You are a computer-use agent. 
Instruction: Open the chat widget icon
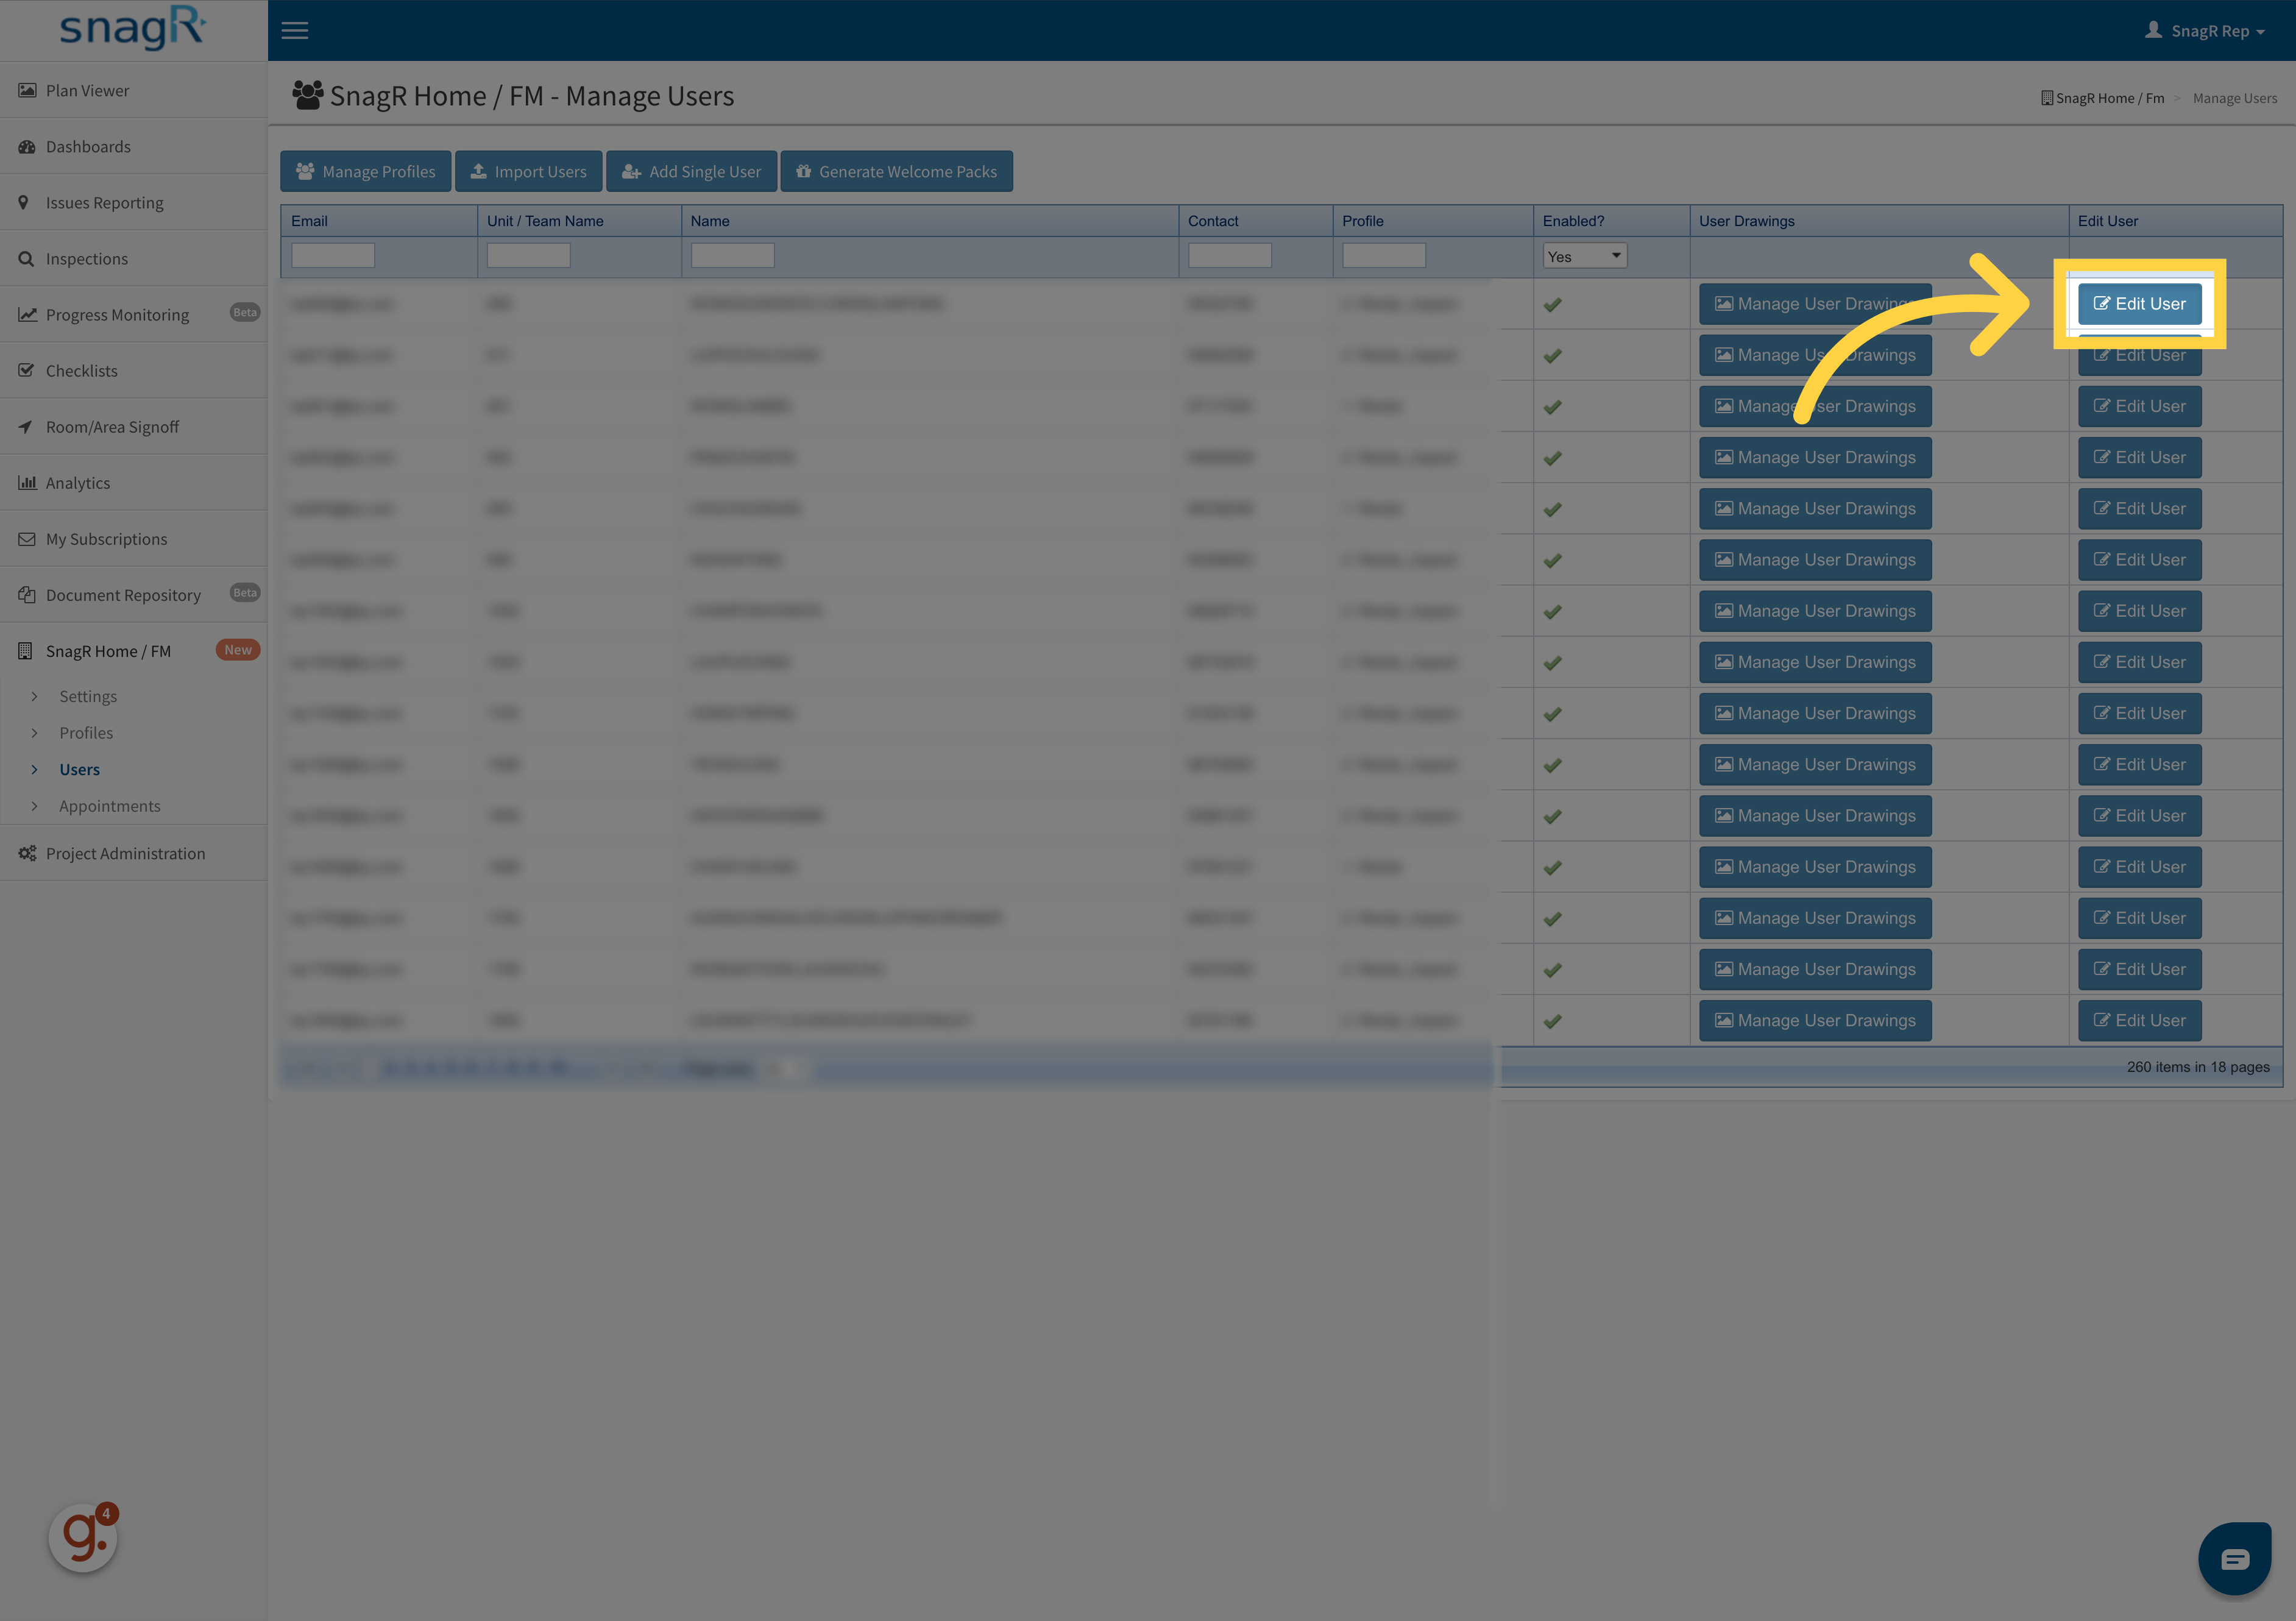(2234, 1558)
